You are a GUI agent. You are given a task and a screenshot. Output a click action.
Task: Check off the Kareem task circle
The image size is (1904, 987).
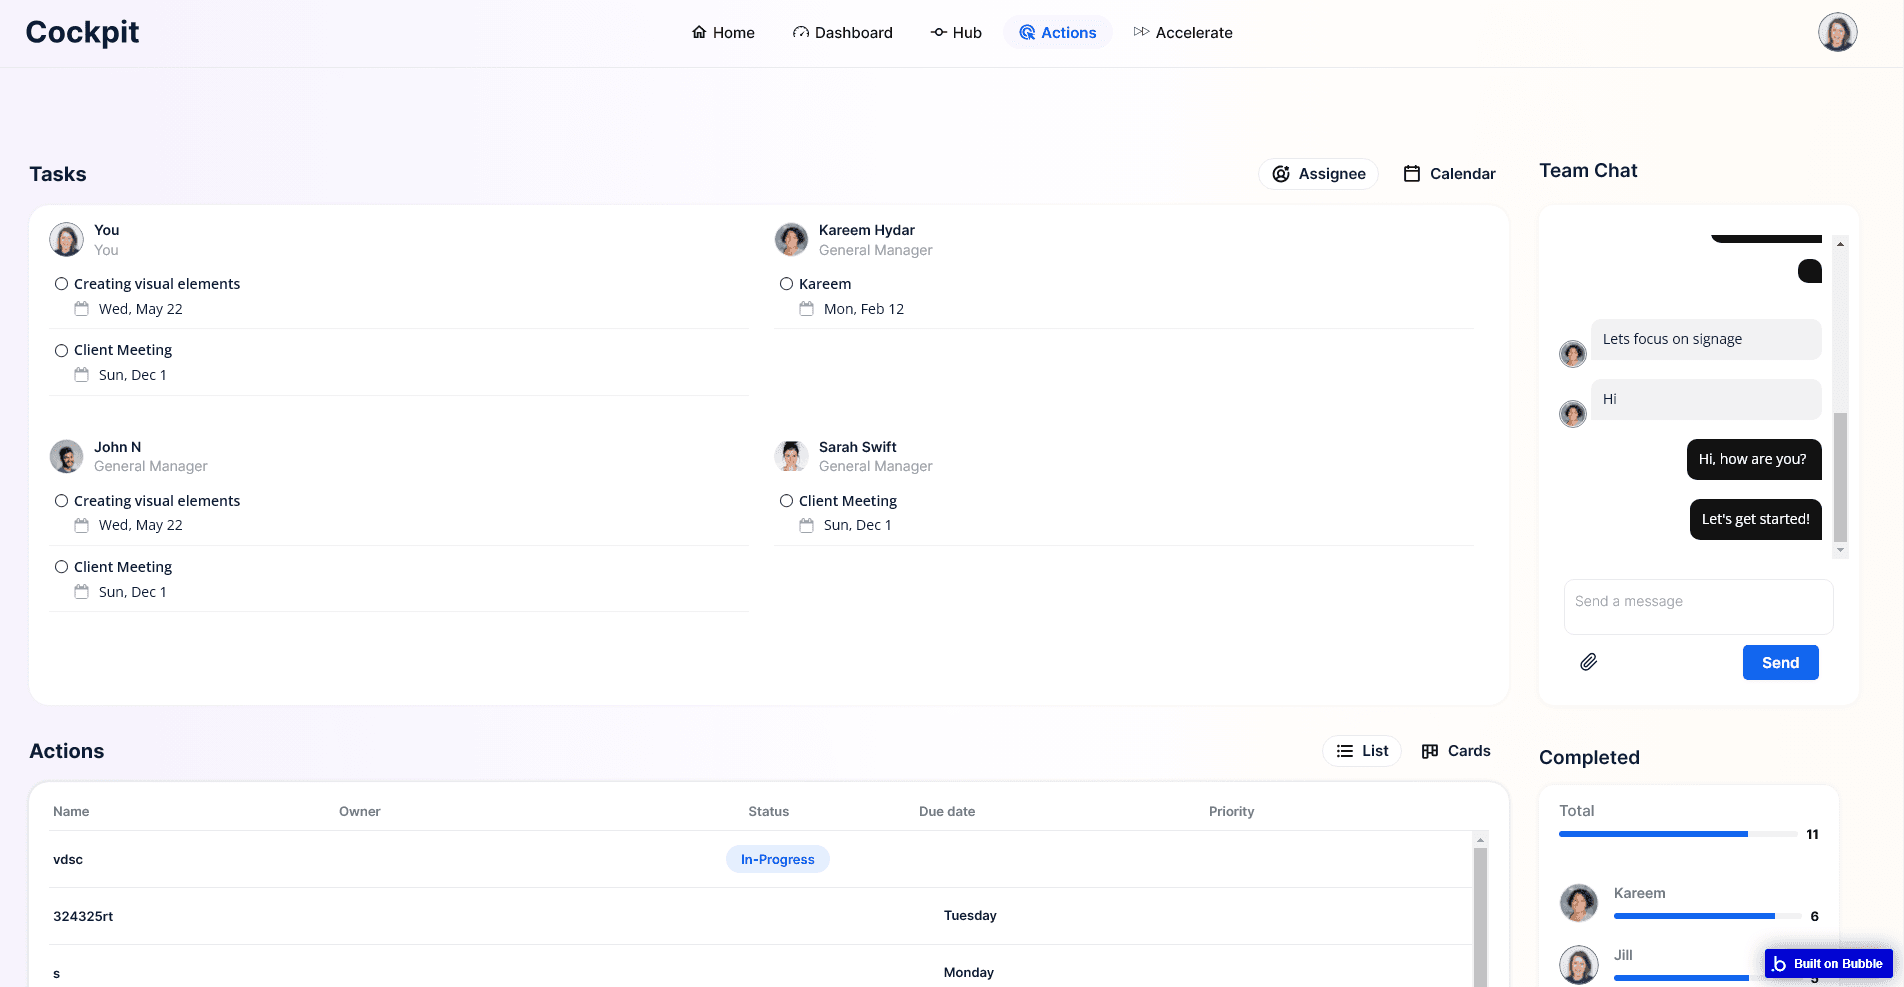point(787,284)
